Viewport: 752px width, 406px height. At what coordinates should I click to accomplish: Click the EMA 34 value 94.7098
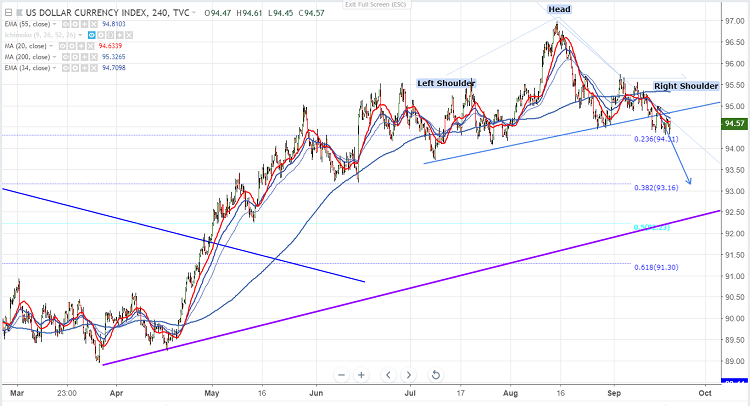tap(114, 68)
